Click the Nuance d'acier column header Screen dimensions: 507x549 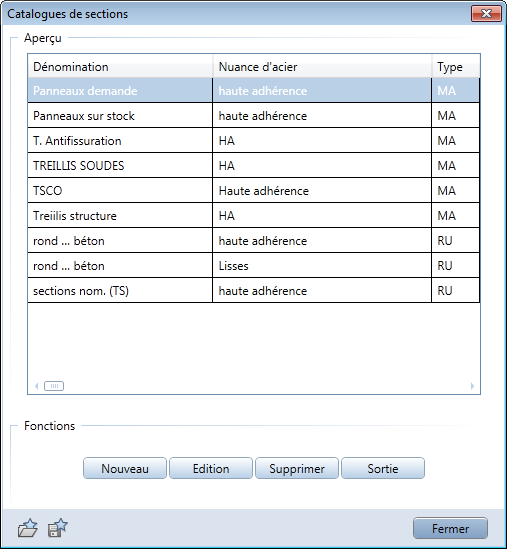pyautogui.click(x=322, y=67)
